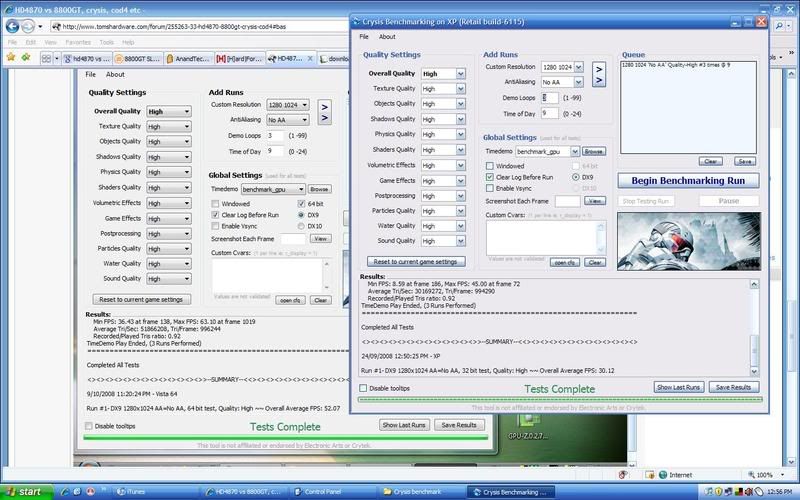Click the Windows start button
800x500 pixels.
[x=27, y=492]
